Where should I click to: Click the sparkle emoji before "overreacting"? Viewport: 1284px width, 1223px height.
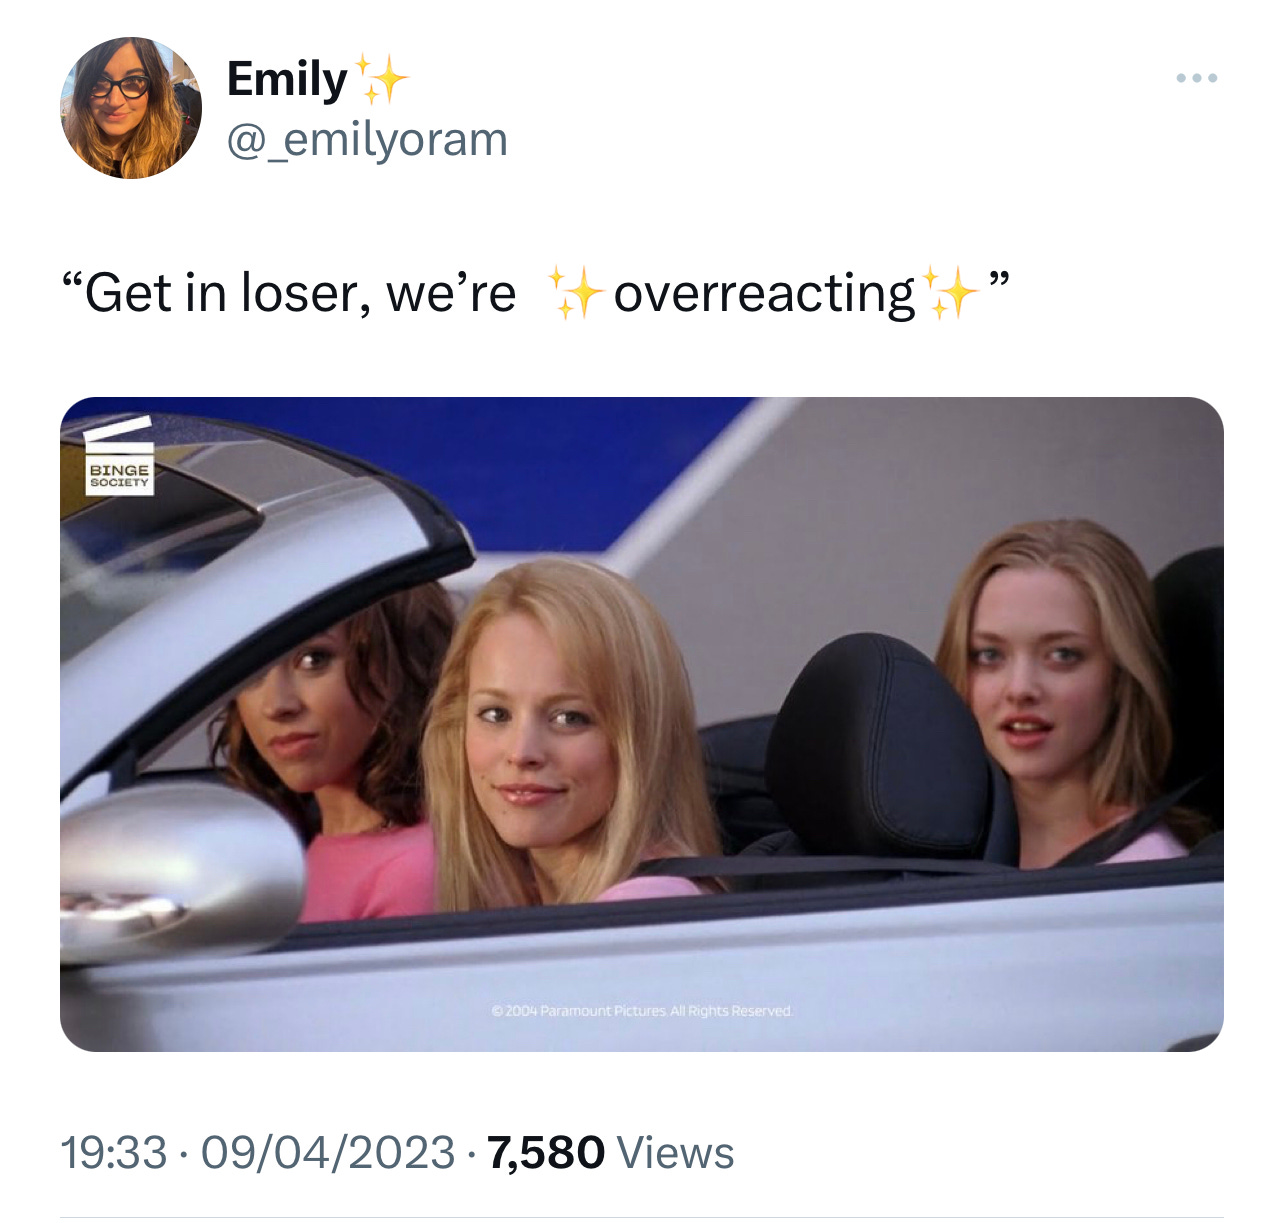pyautogui.click(x=576, y=293)
